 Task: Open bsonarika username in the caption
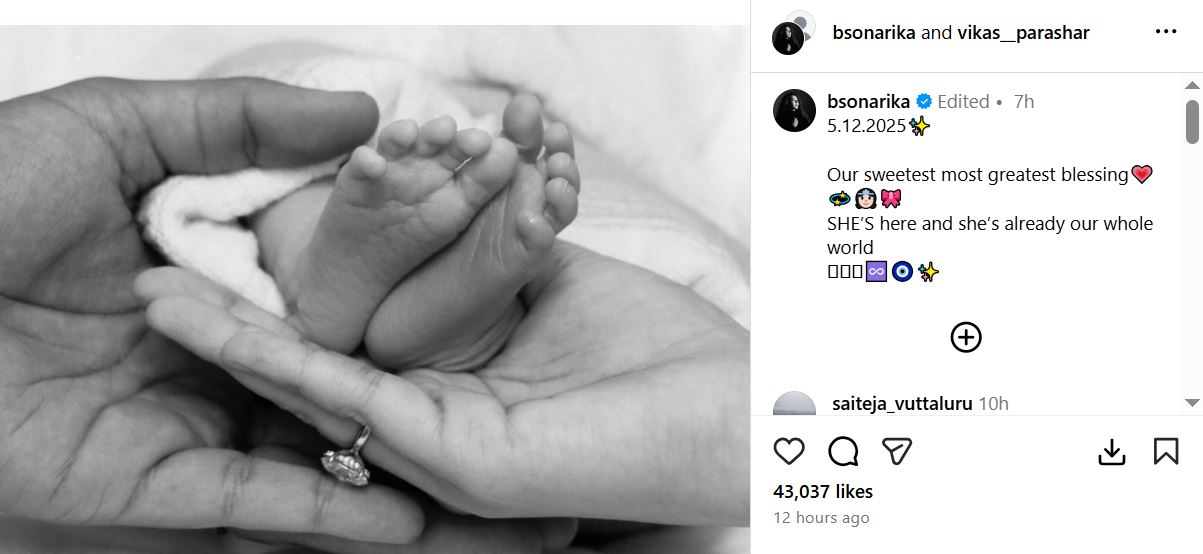click(869, 102)
